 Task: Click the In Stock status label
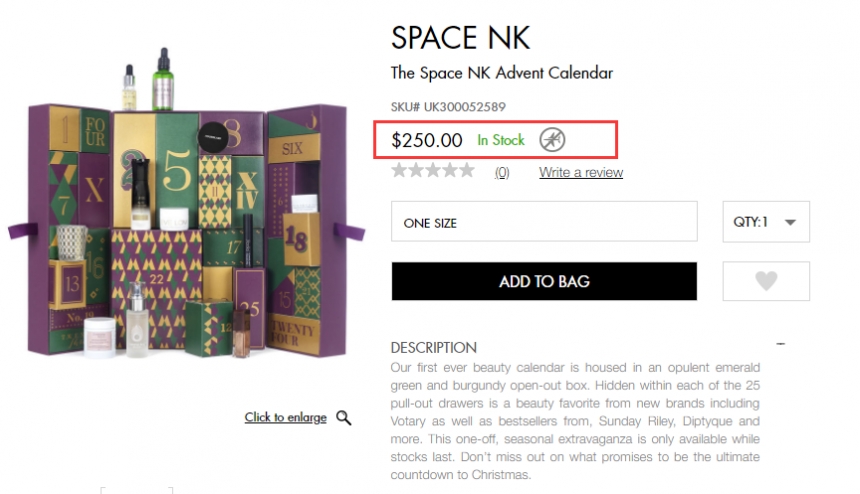pos(501,140)
